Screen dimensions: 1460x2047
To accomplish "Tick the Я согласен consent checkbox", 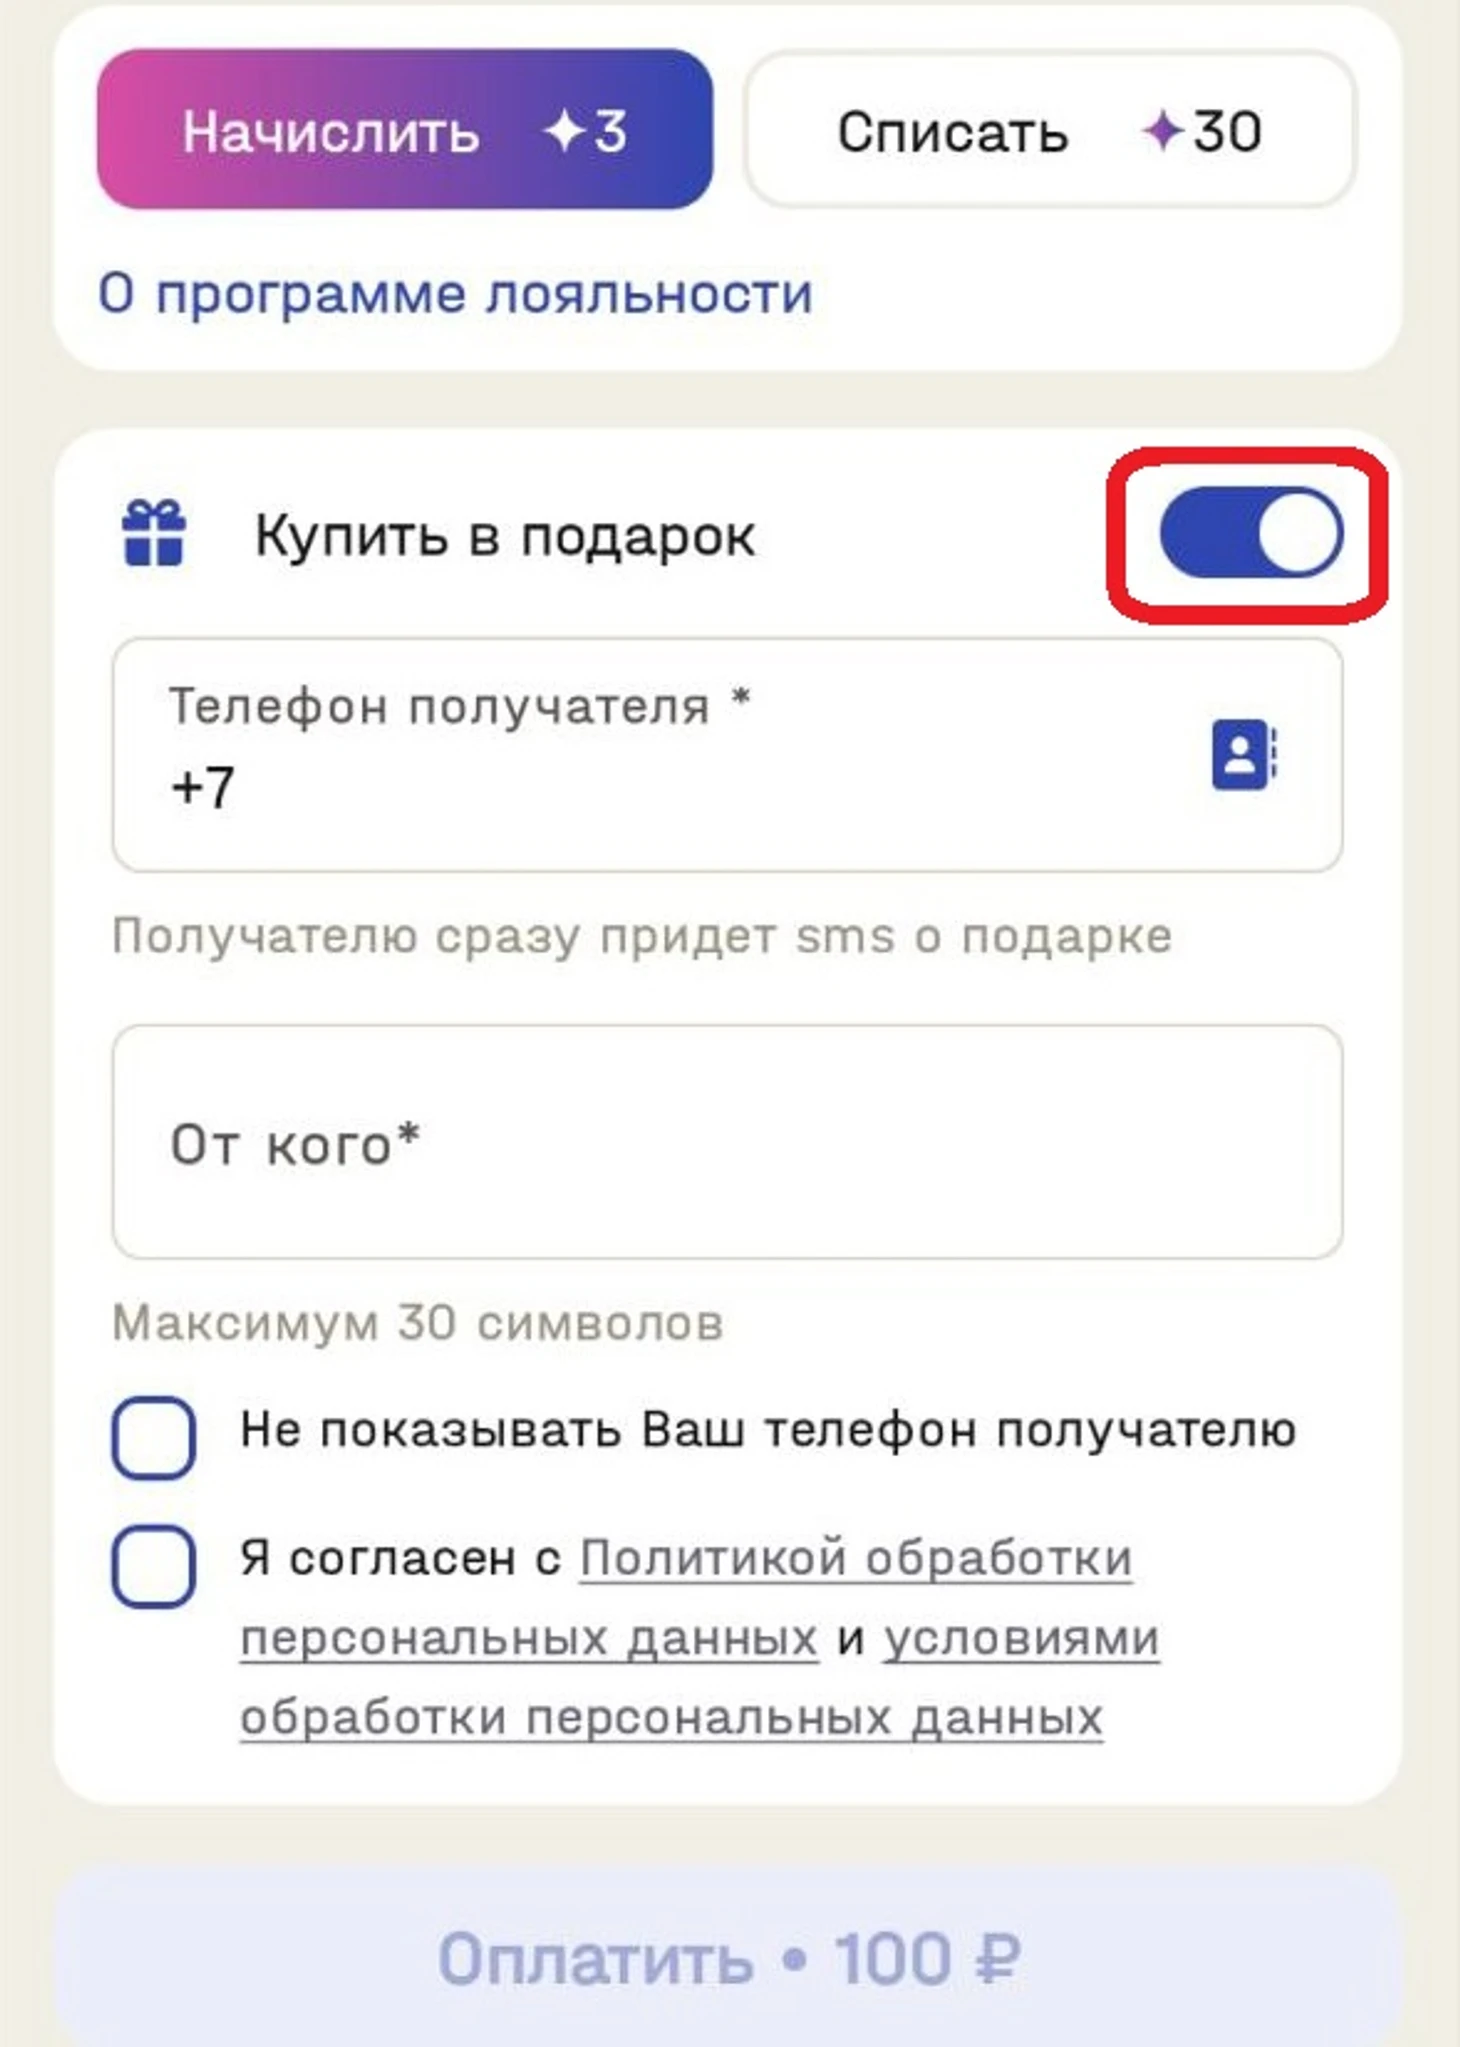I will [x=153, y=1566].
